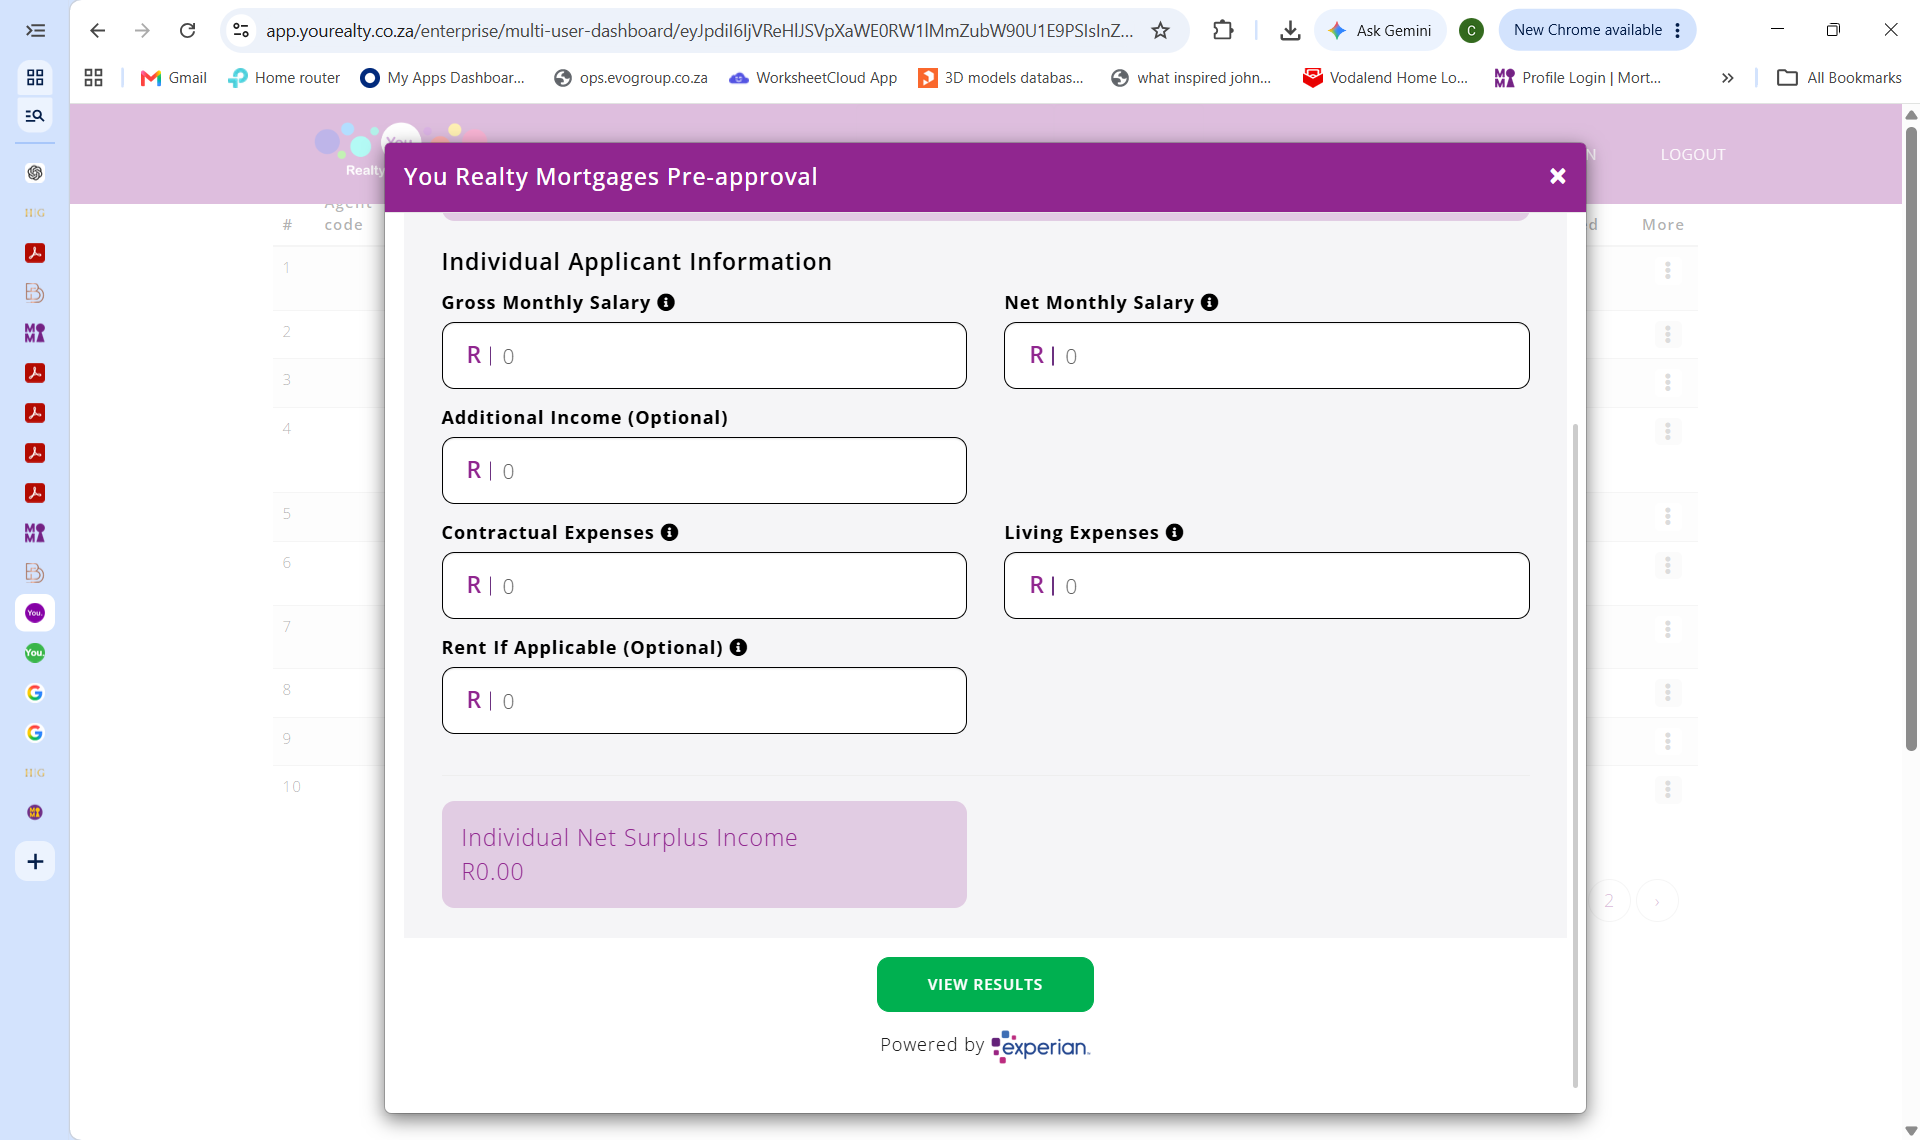Bookmark this page with the star icon
This screenshot has width=1920, height=1140.
pos(1160,30)
